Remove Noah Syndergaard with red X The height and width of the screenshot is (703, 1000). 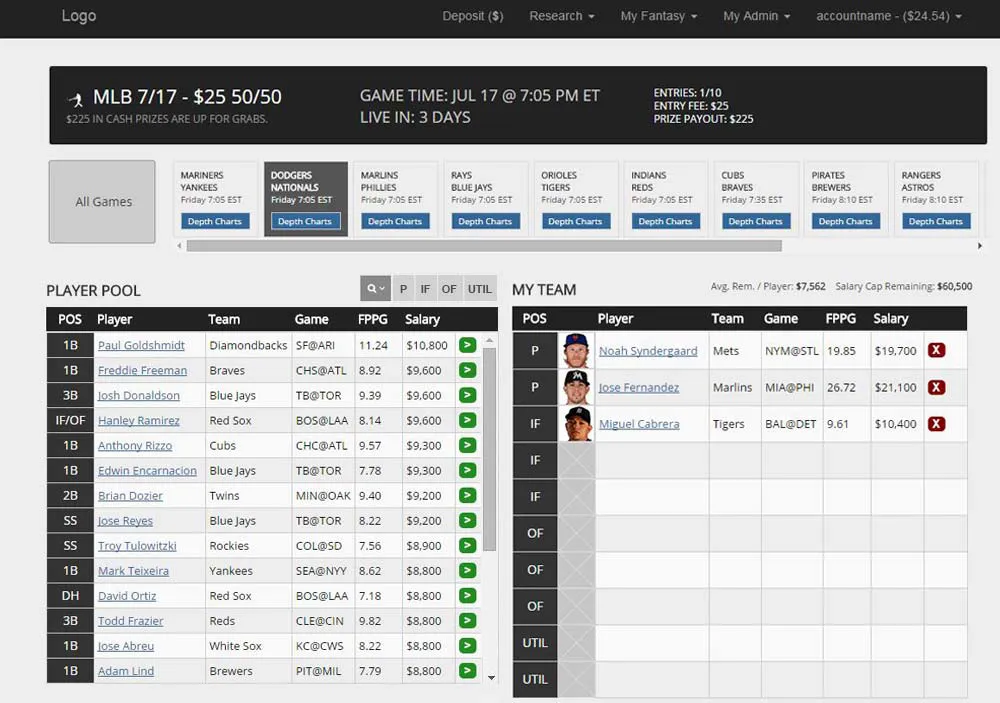pyautogui.click(x=936, y=350)
